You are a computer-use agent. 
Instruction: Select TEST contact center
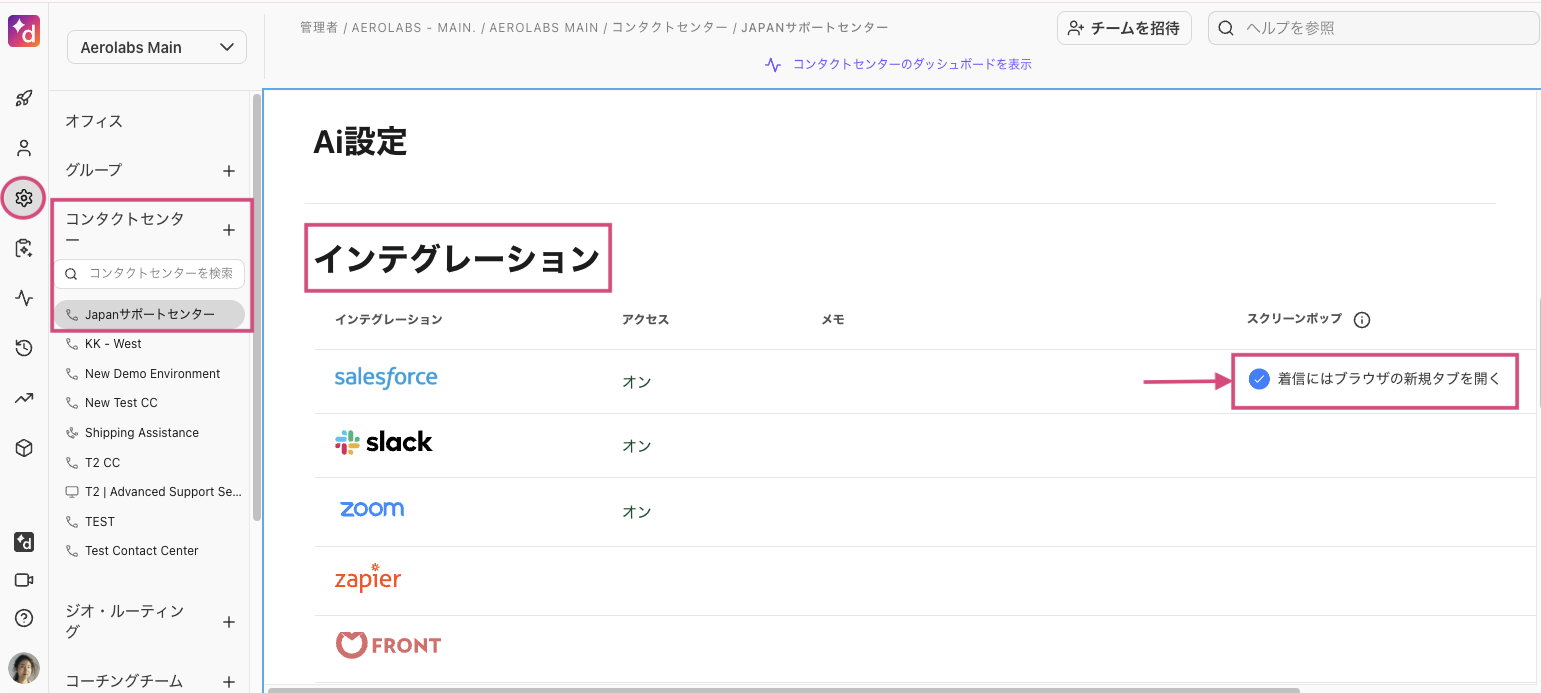point(100,522)
